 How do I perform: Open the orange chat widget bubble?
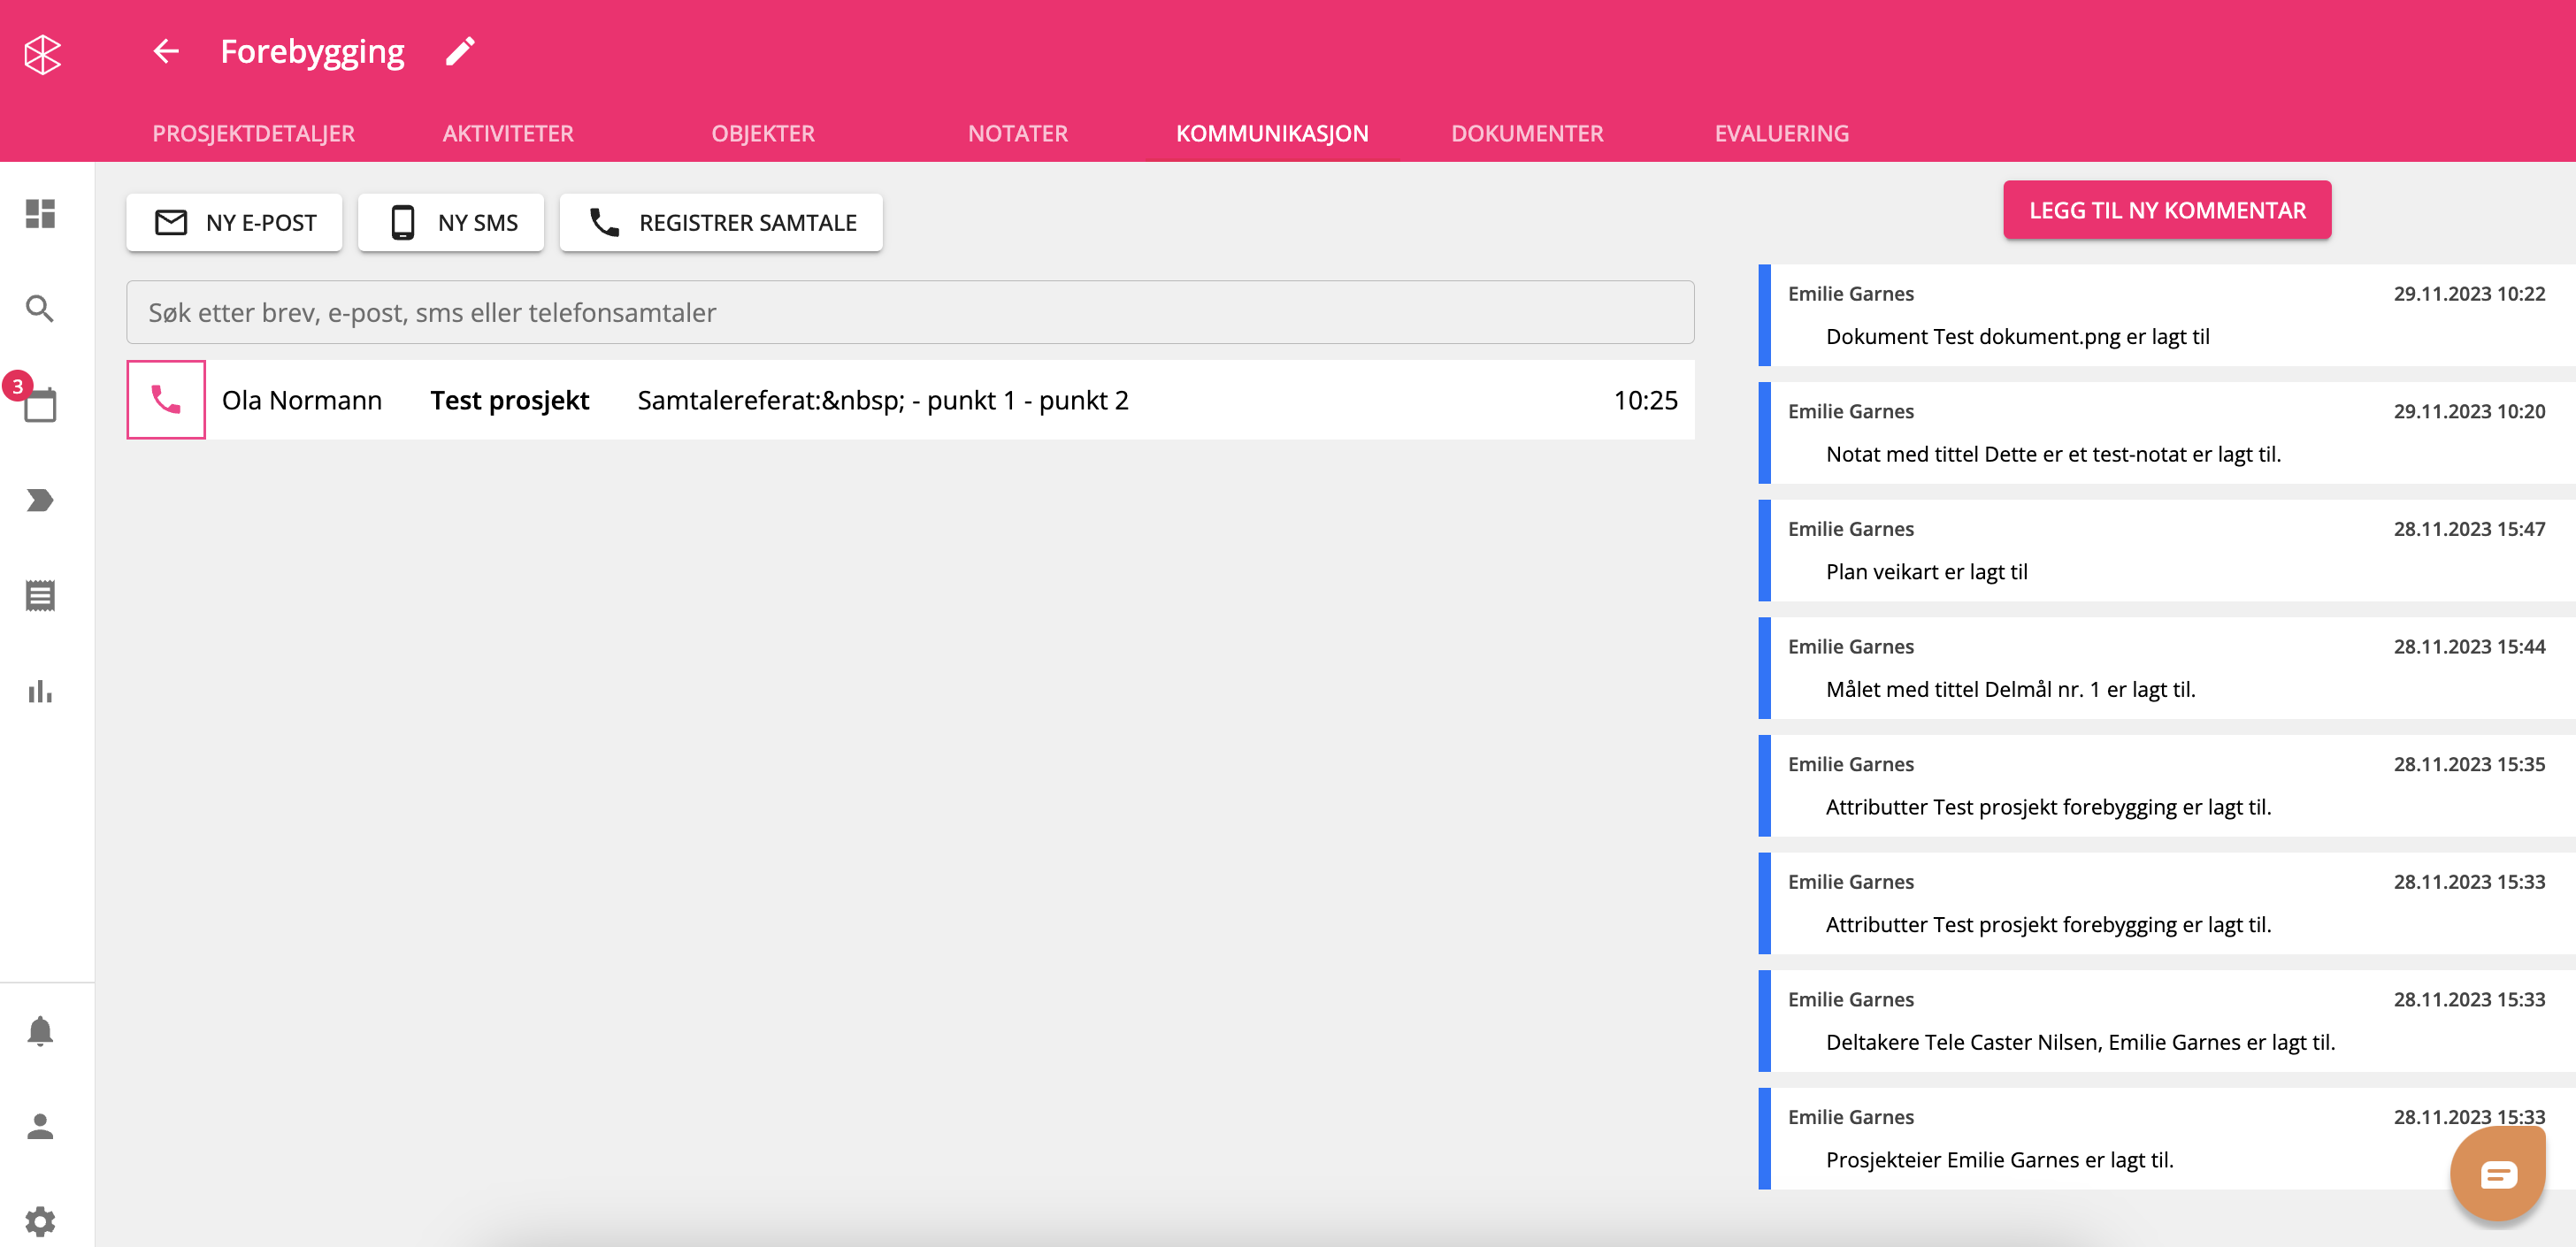pos(2497,1173)
